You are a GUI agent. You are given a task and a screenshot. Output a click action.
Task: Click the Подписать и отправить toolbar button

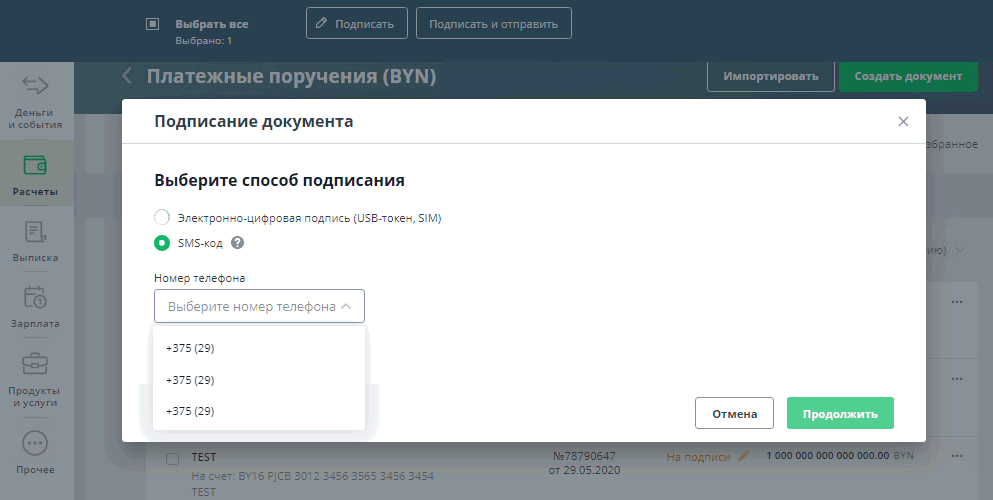[x=493, y=24]
